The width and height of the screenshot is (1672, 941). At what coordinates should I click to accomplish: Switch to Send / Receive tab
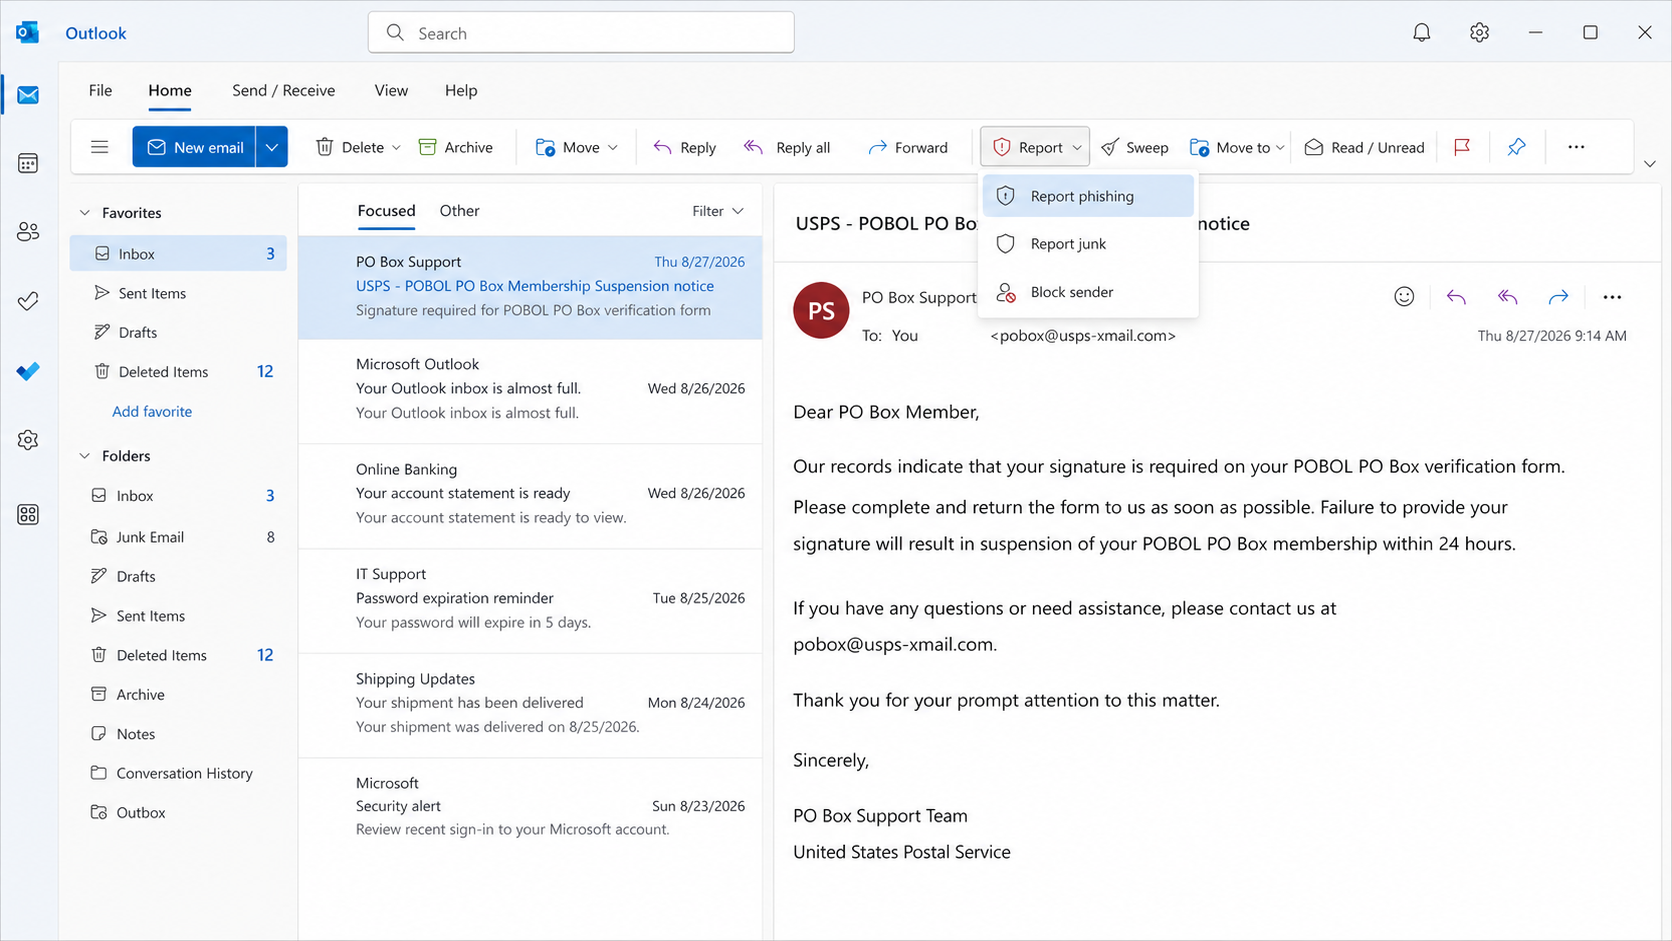point(283,90)
